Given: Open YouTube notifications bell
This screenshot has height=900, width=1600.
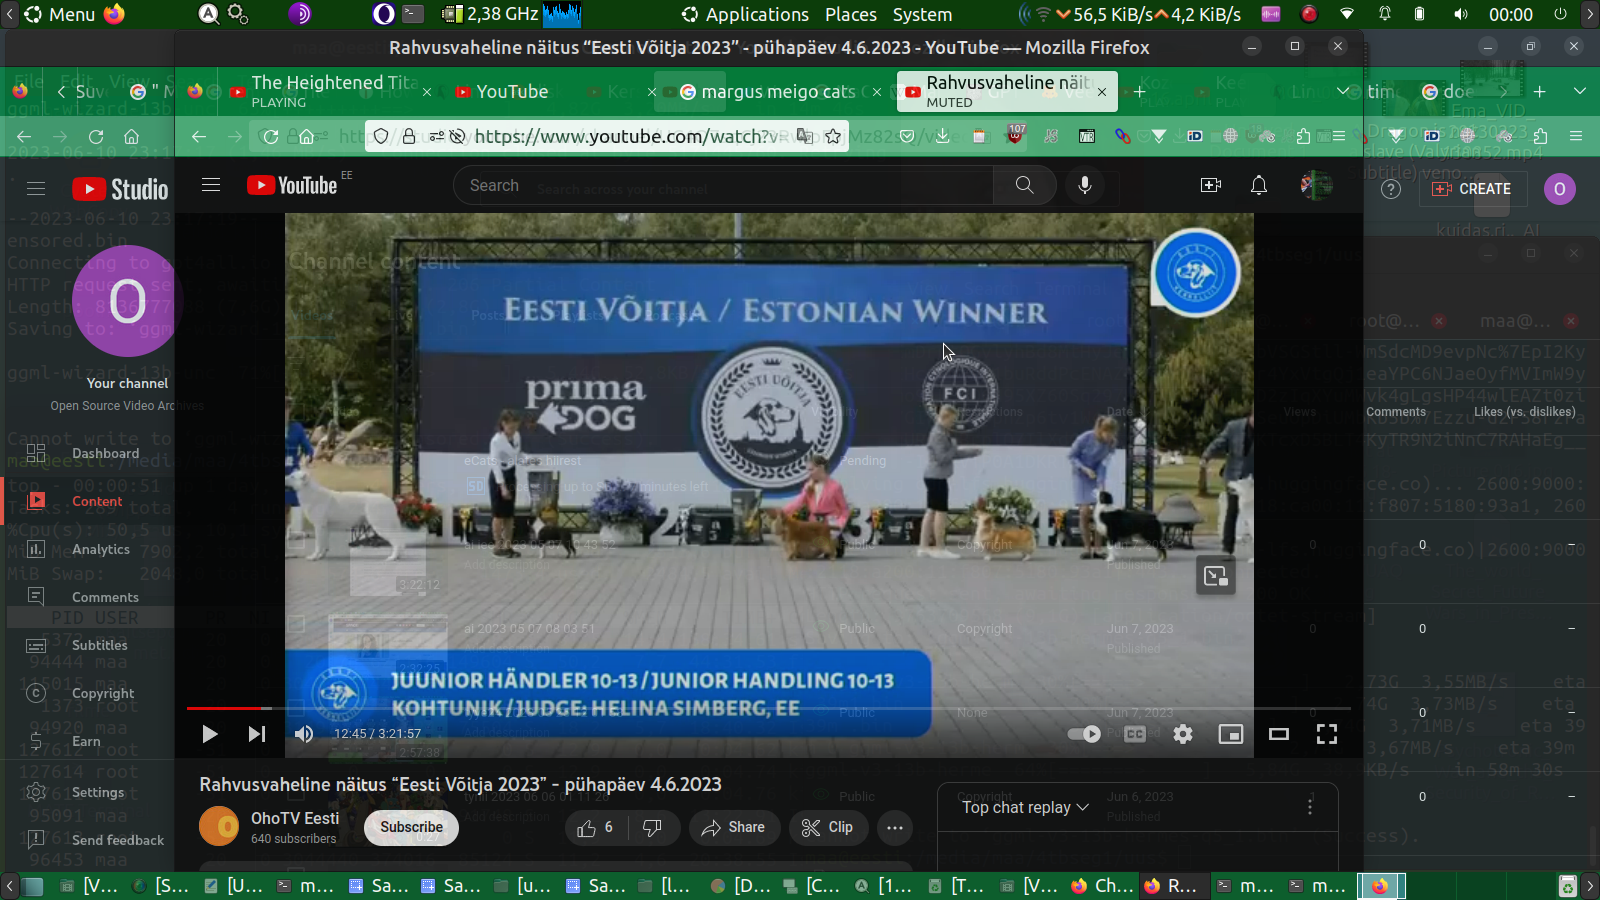Looking at the screenshot, I should click(1258, 185).
